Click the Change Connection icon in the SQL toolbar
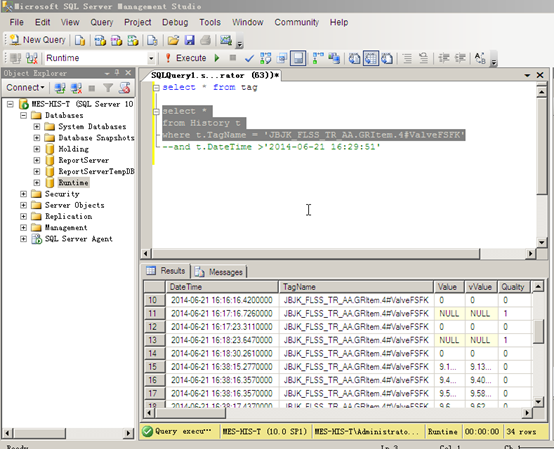 click(31, 58)
